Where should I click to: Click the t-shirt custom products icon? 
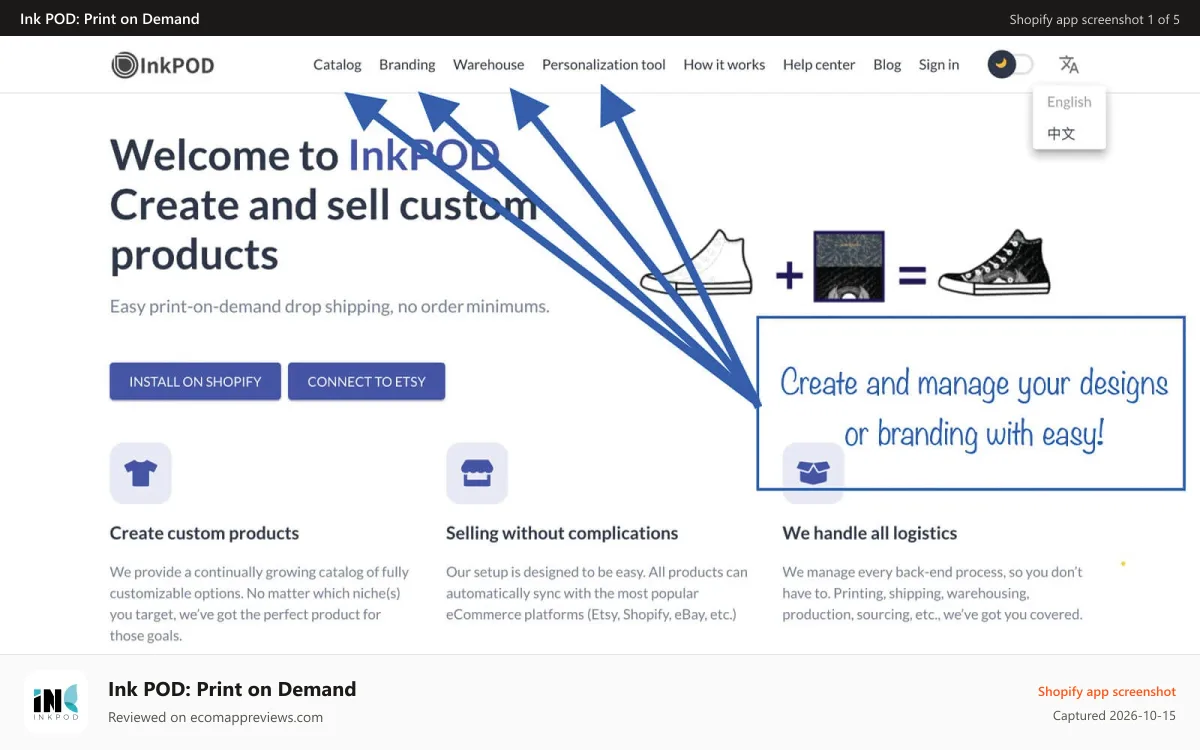pyautogui.click(x=141, y=473)
